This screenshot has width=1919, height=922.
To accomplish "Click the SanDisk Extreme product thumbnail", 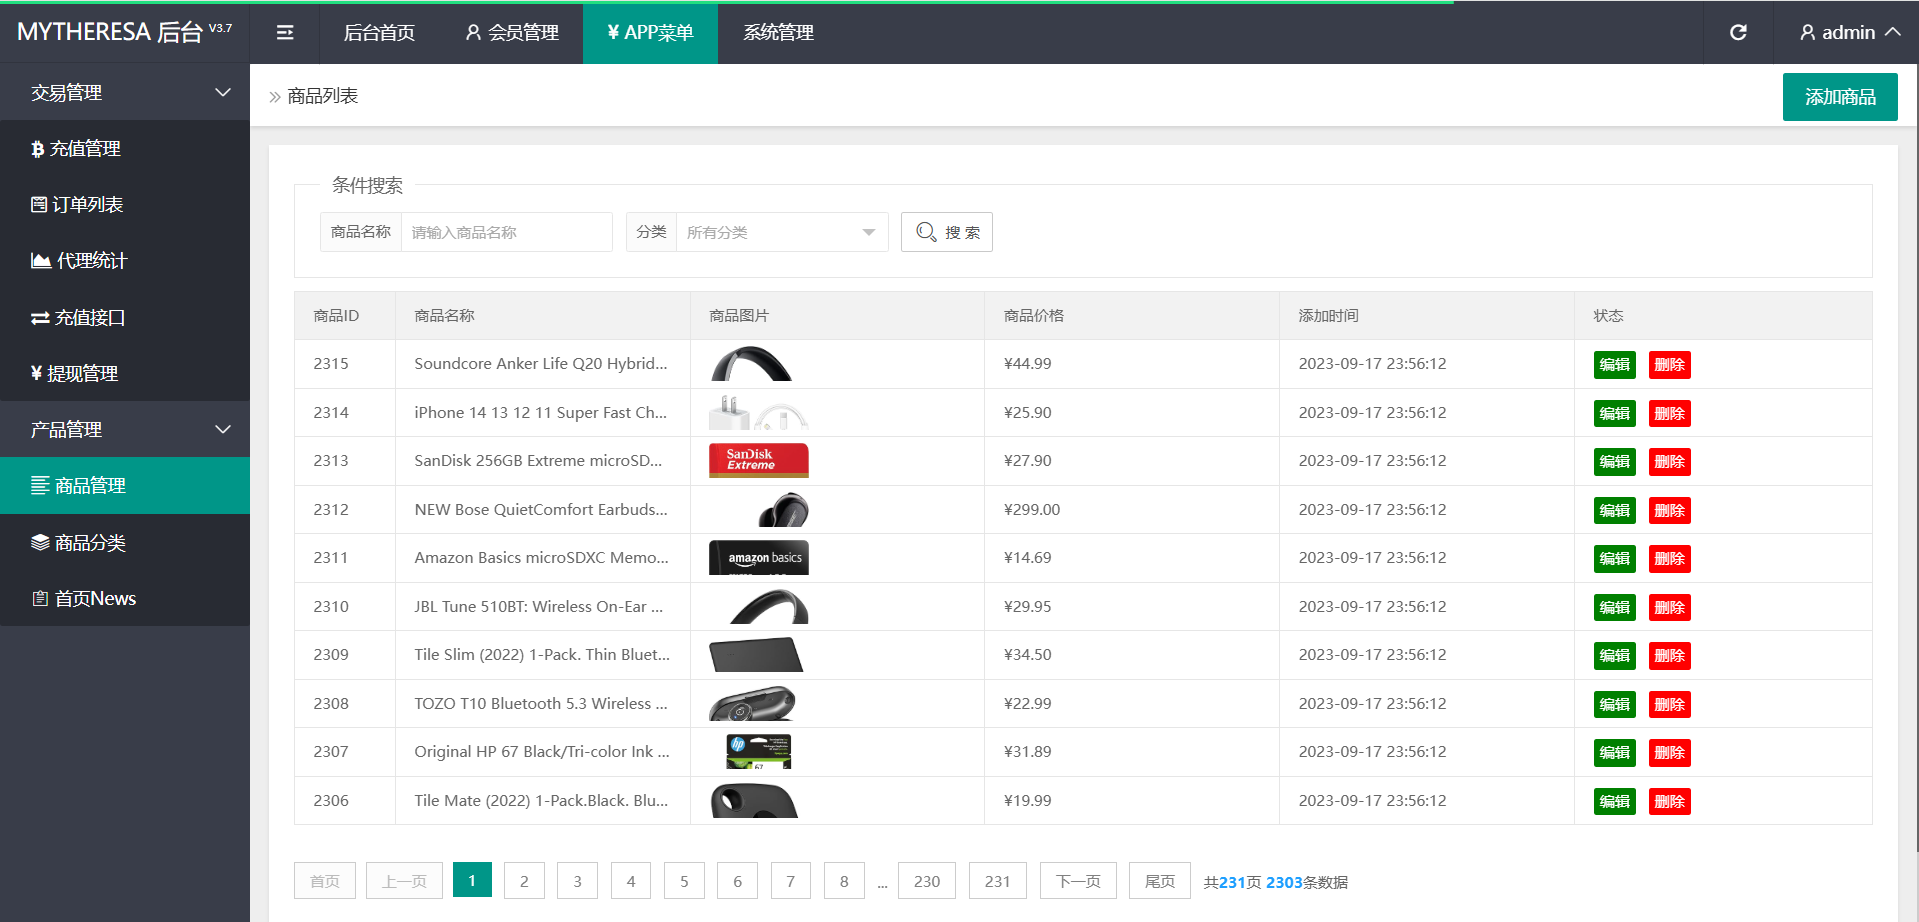I will pyautogui.click(x=758, y=461).
